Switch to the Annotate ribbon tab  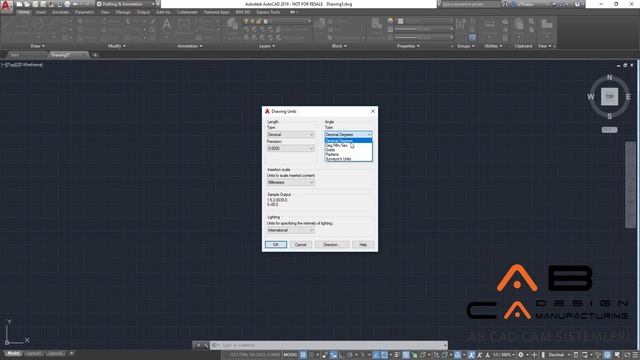[x=60, y=12]
